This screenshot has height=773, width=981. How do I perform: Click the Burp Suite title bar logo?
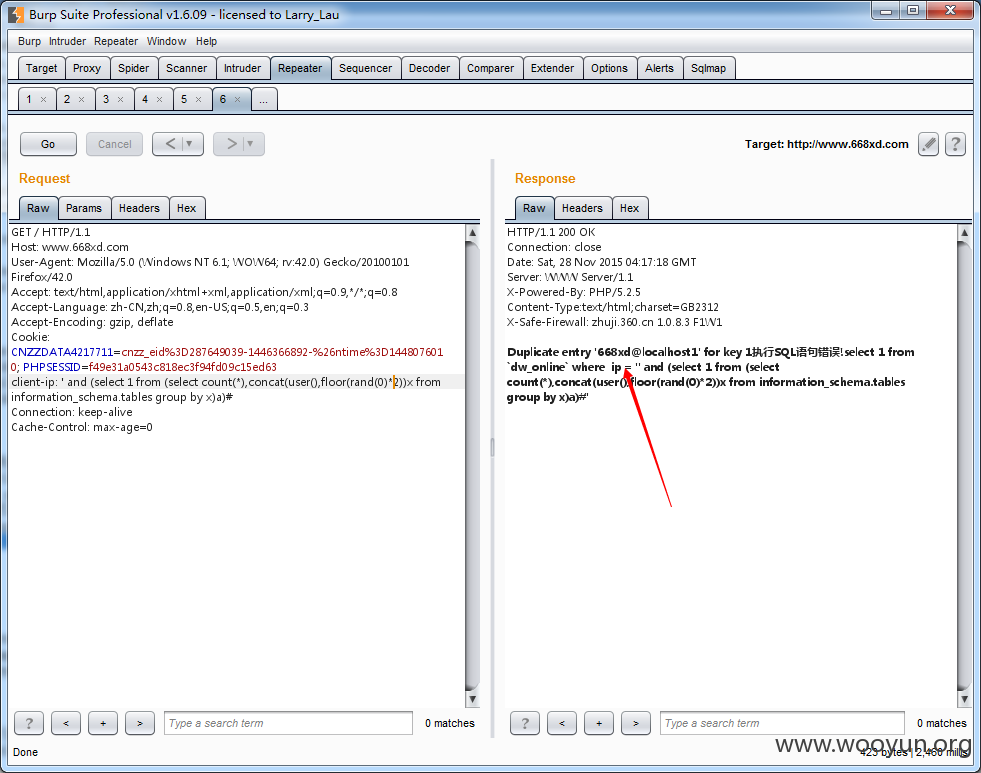coord(16,14)
